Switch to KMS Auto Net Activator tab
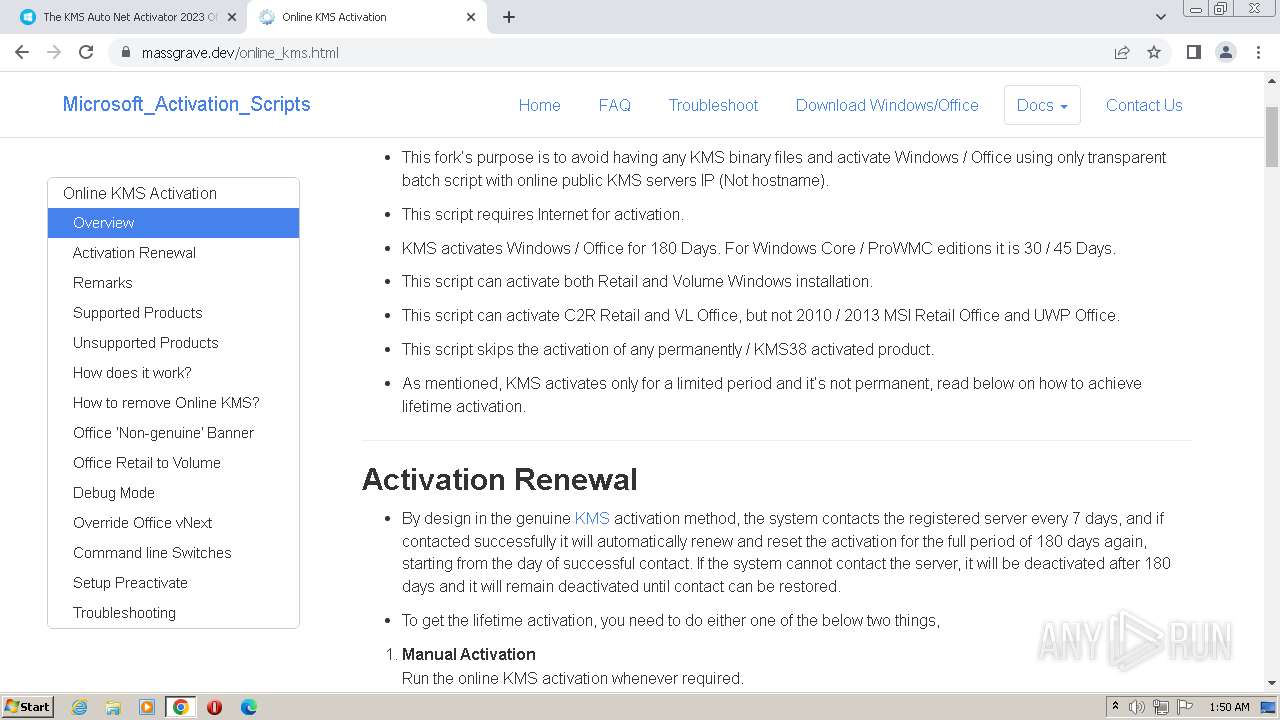The width and height of the screenshot is (1280, 720). 127,17
